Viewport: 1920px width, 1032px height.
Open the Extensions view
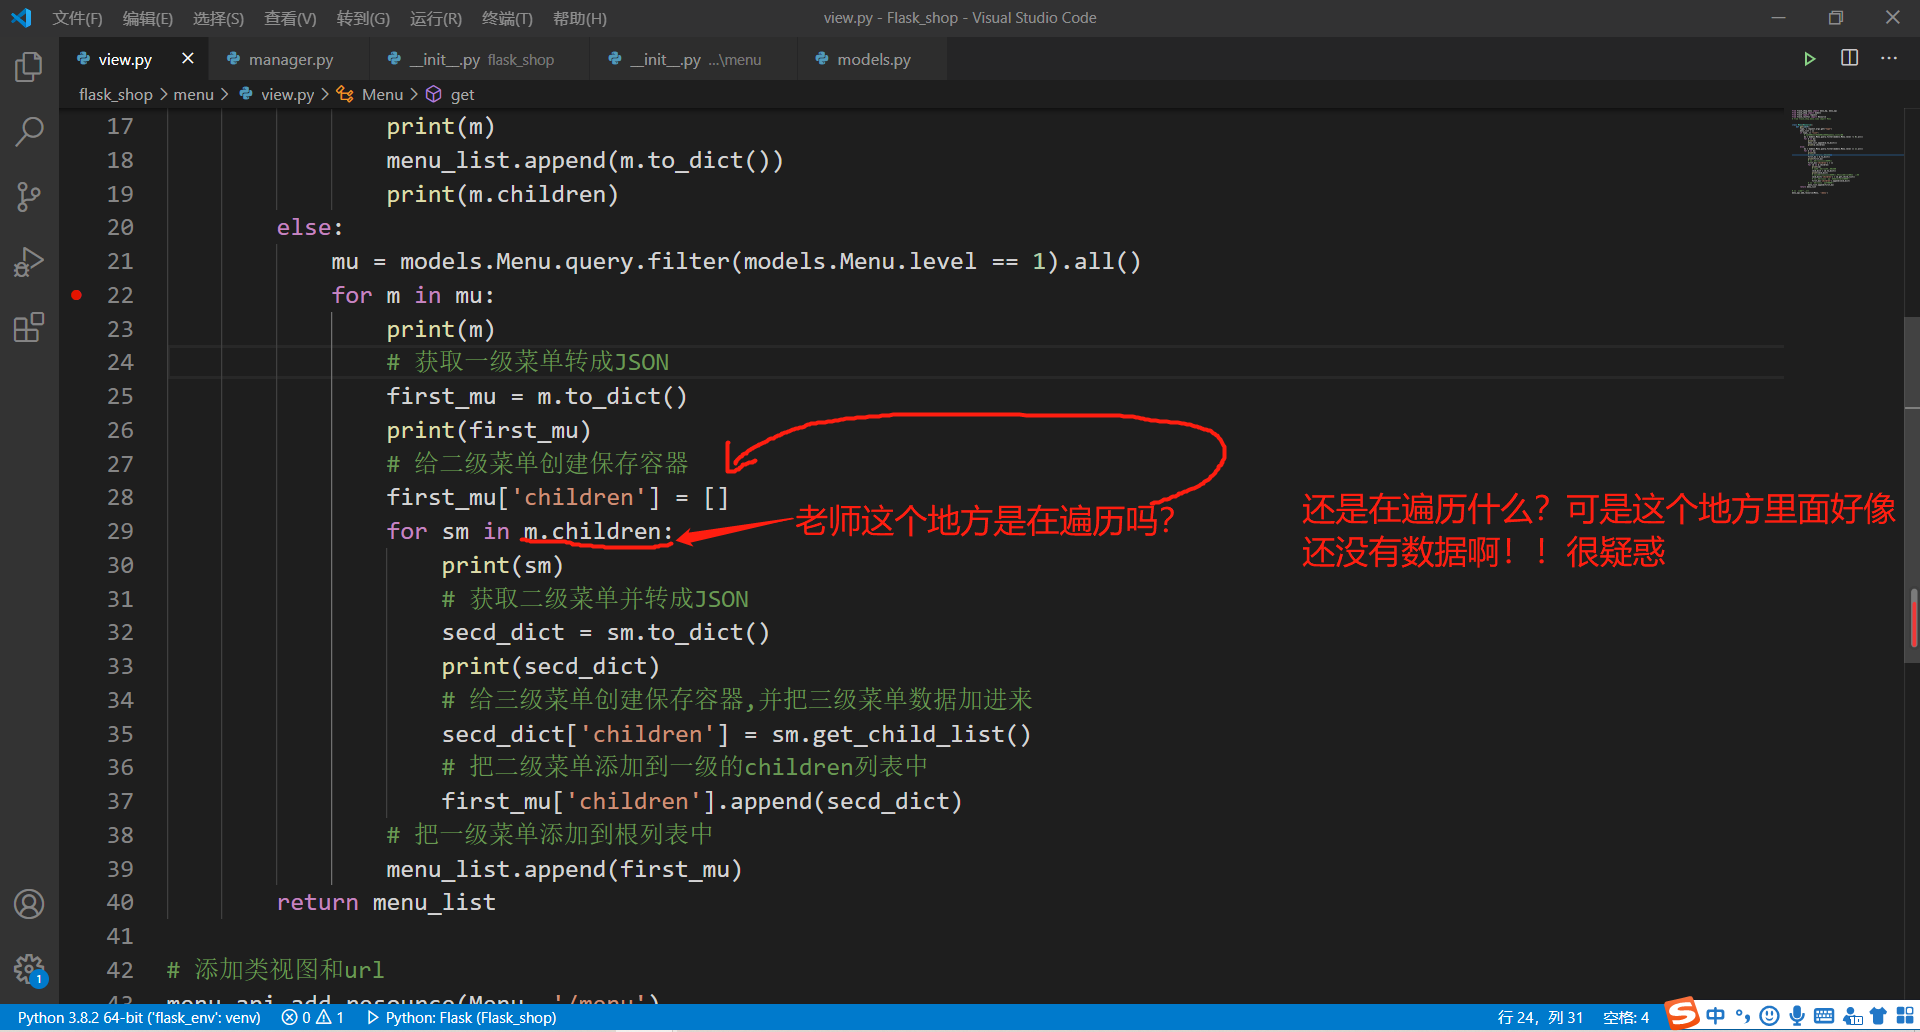tap(29, 327)
